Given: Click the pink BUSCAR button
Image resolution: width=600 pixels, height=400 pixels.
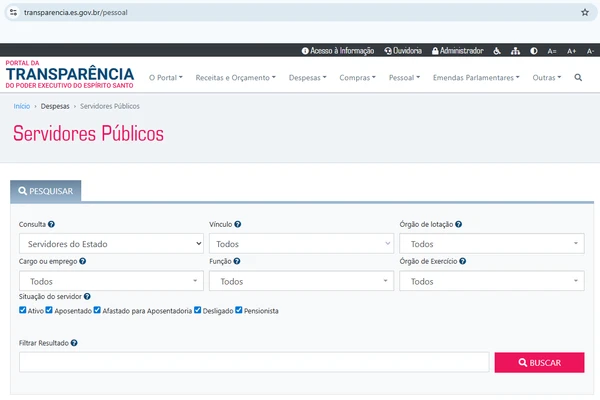Looking at the screenshot, I should click(x=539, y=363).
